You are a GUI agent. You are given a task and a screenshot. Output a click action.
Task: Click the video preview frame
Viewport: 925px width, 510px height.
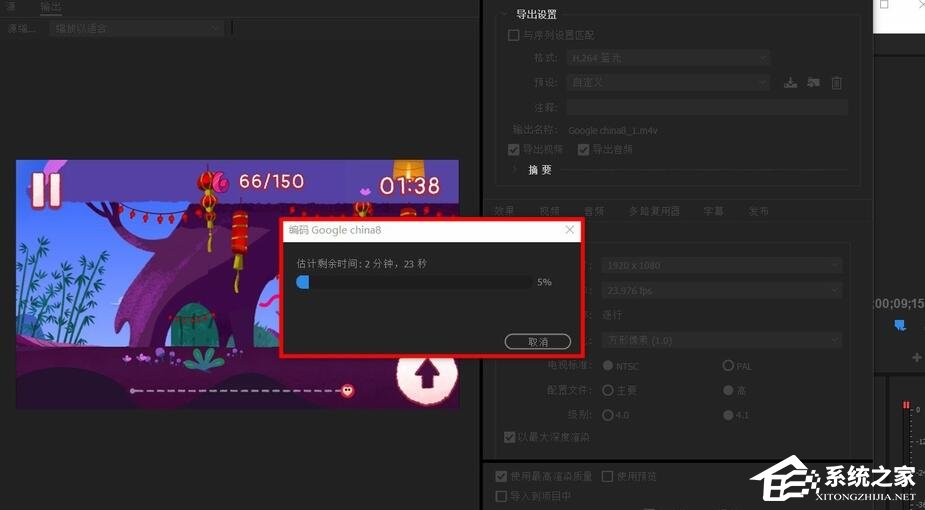(237, 284)
